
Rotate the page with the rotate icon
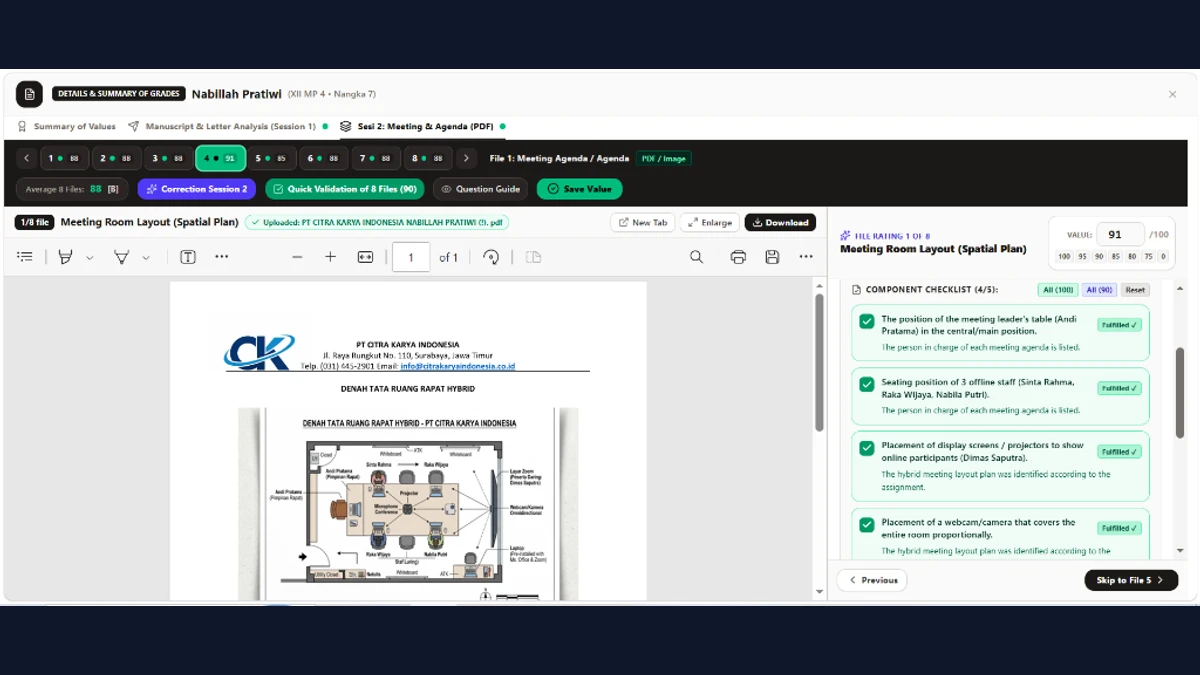(491, 257)
